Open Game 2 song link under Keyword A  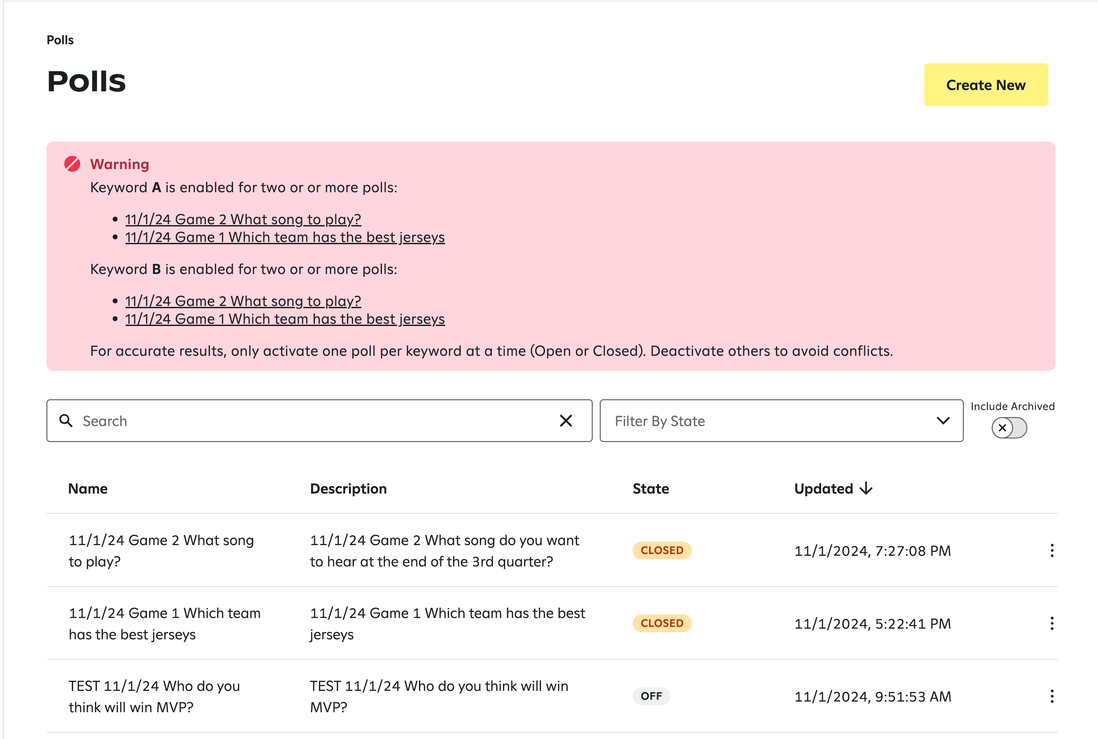[243, 219]
